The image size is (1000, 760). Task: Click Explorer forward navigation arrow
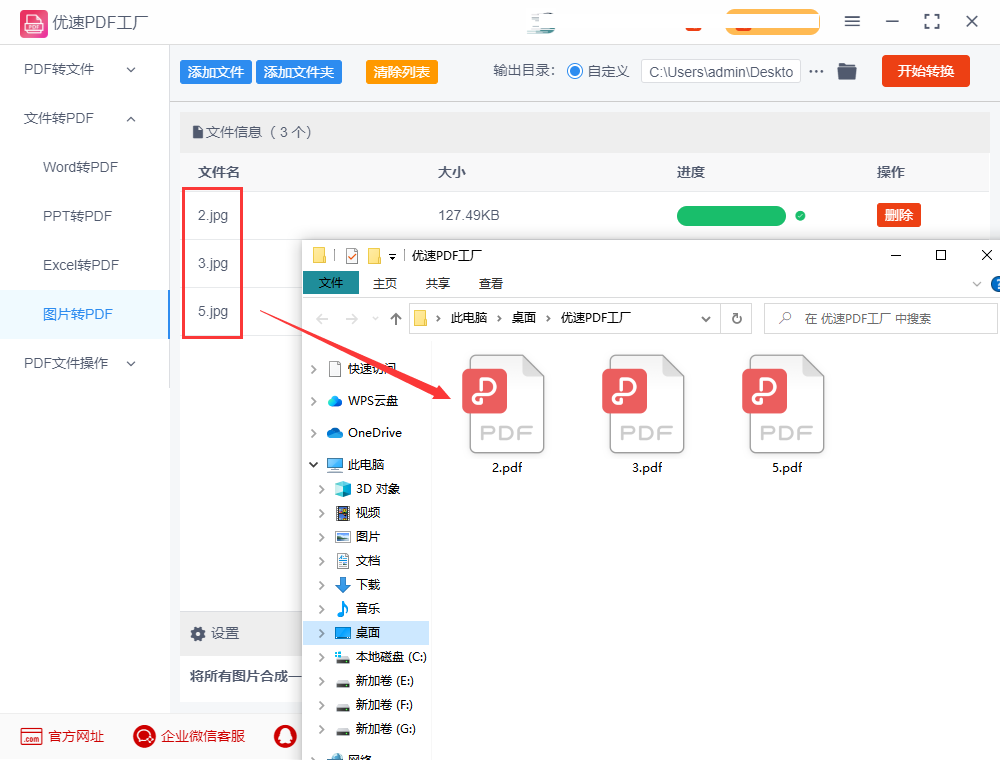(x=351, y=318)
